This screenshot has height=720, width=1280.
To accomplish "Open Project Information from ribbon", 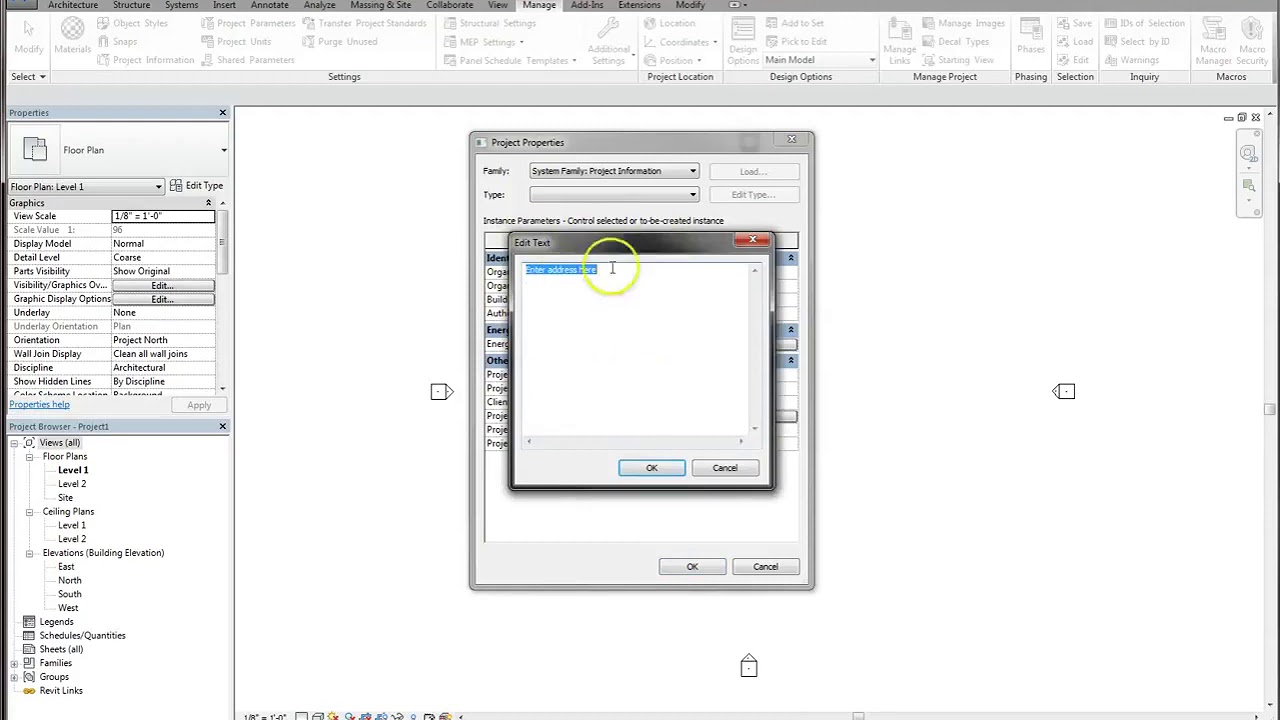I will 146,60.
